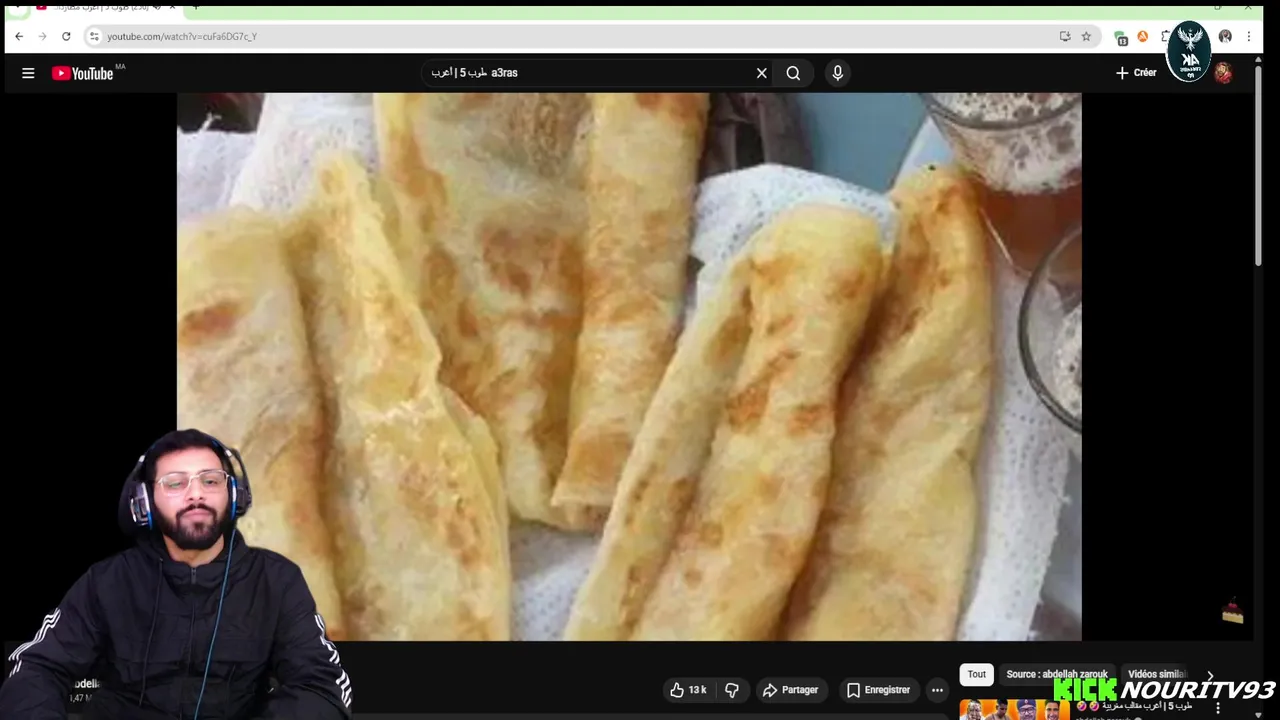1280x720 pixels.
Task: Share the video via Partager
Action: coord(790,690)
